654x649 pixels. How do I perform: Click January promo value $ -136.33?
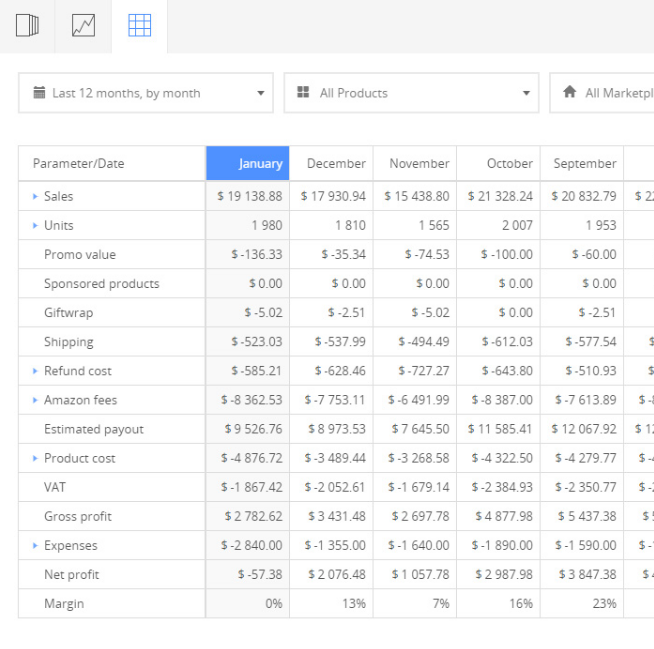(257, 254)
